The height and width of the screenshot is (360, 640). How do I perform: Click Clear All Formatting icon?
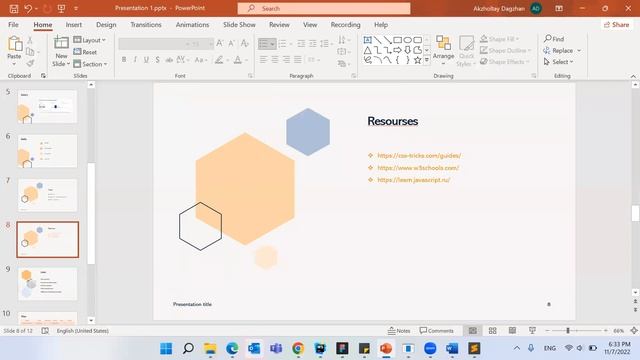[x=244, y=43]
